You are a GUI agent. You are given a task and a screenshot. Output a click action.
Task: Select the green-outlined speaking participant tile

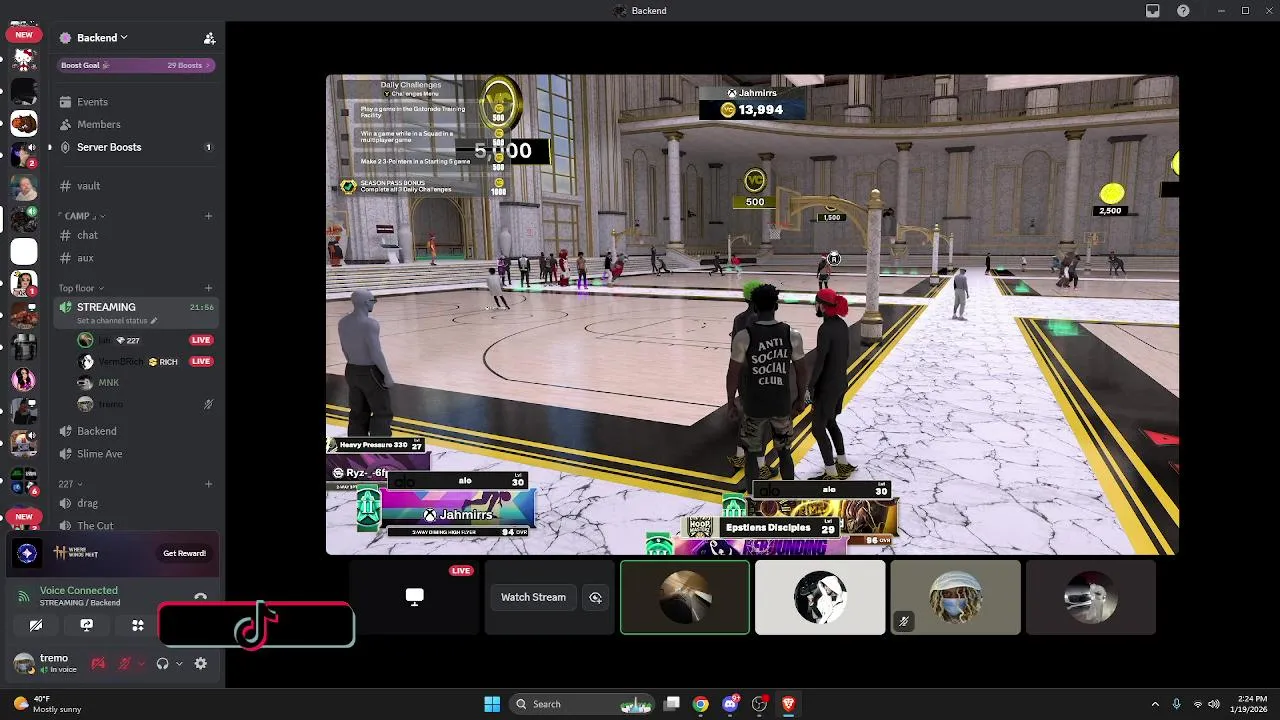click(x=685, y=597)
